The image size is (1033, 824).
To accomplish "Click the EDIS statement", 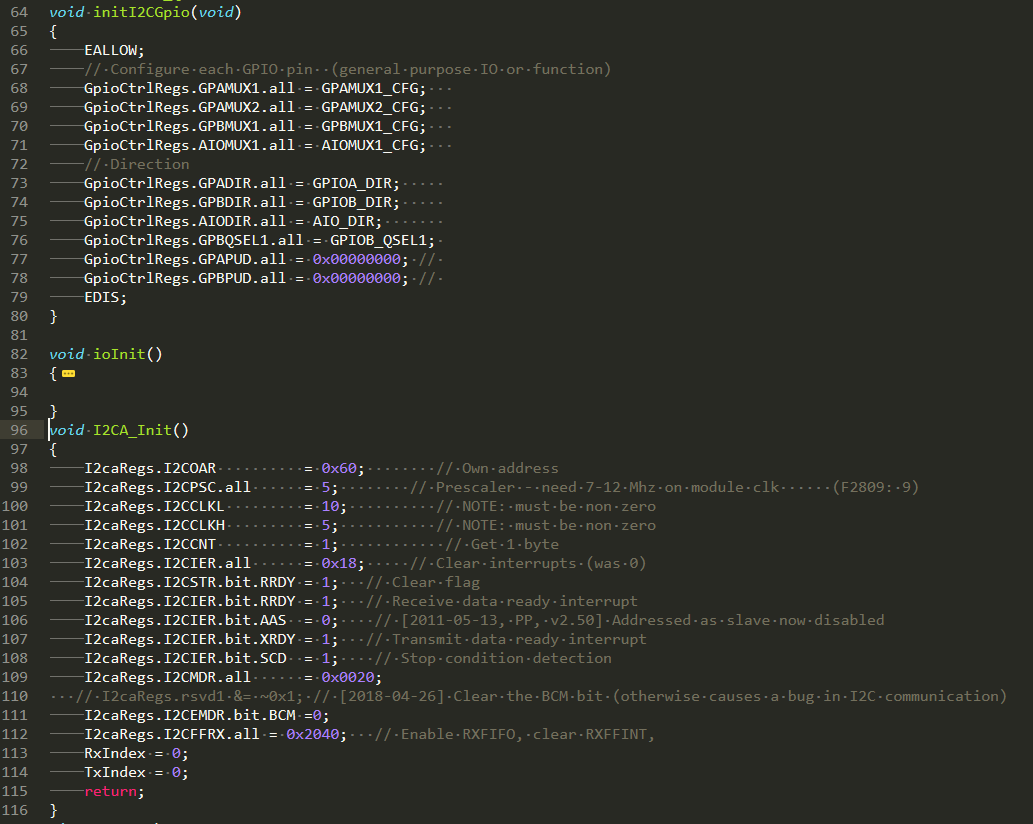I will [105, 297].
